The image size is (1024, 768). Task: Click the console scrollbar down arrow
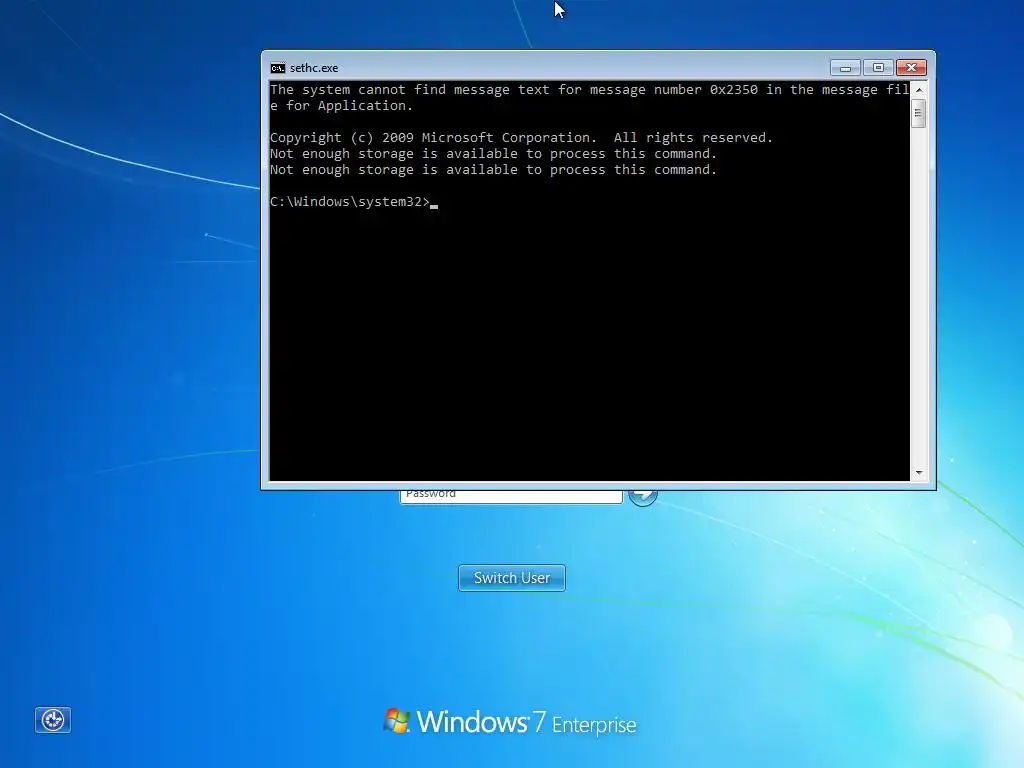(919, 473)
